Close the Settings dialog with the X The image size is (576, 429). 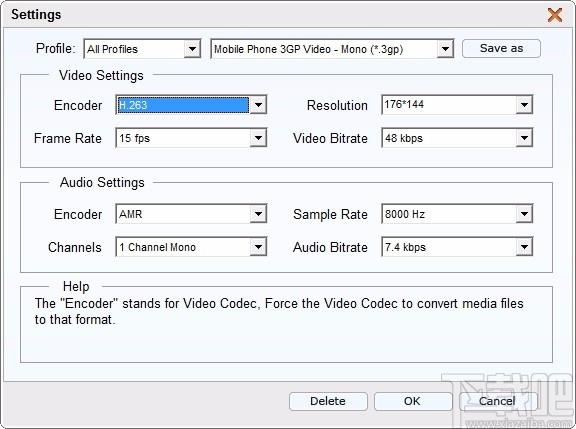[x=555, y=15]
